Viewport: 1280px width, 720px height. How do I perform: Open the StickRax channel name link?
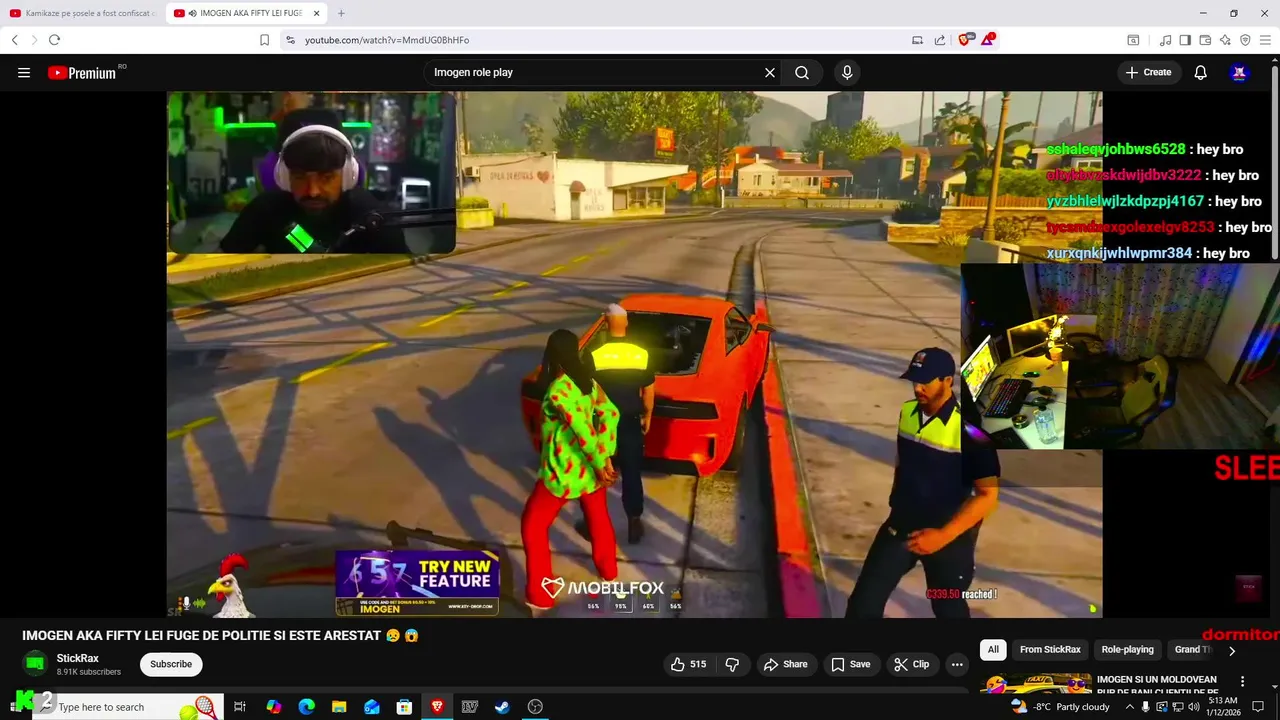[78, 658]
